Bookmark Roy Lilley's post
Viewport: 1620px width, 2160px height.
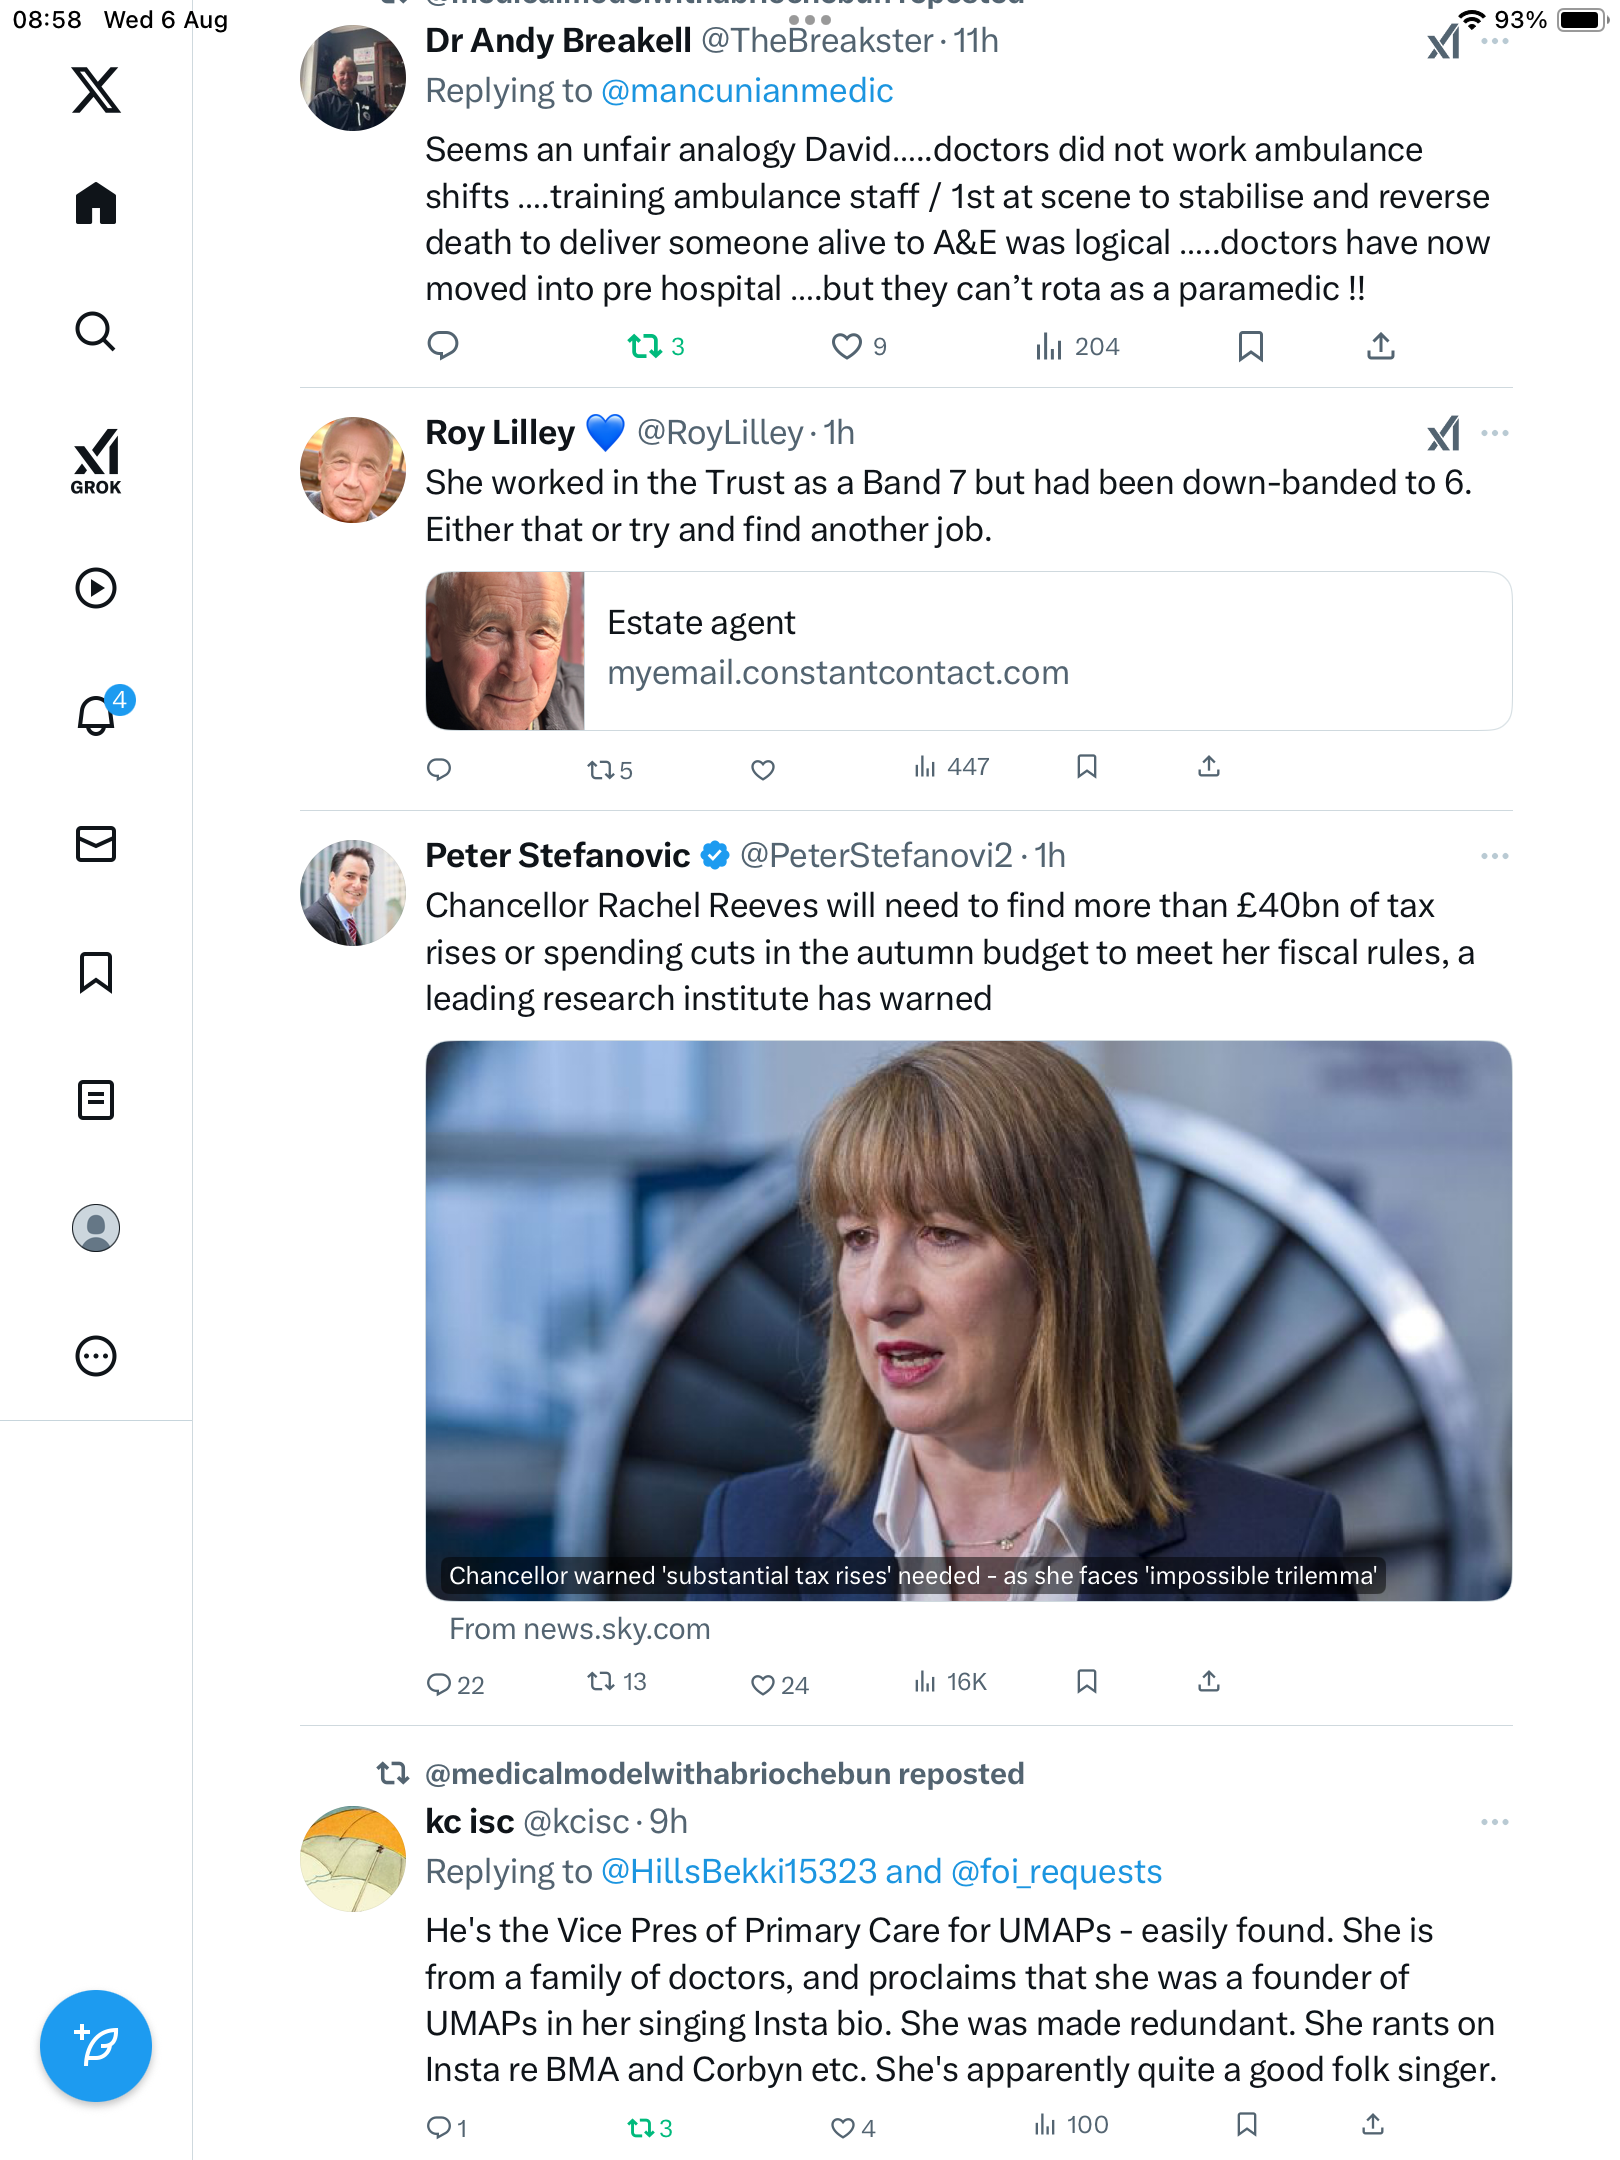click(1087, 767)
